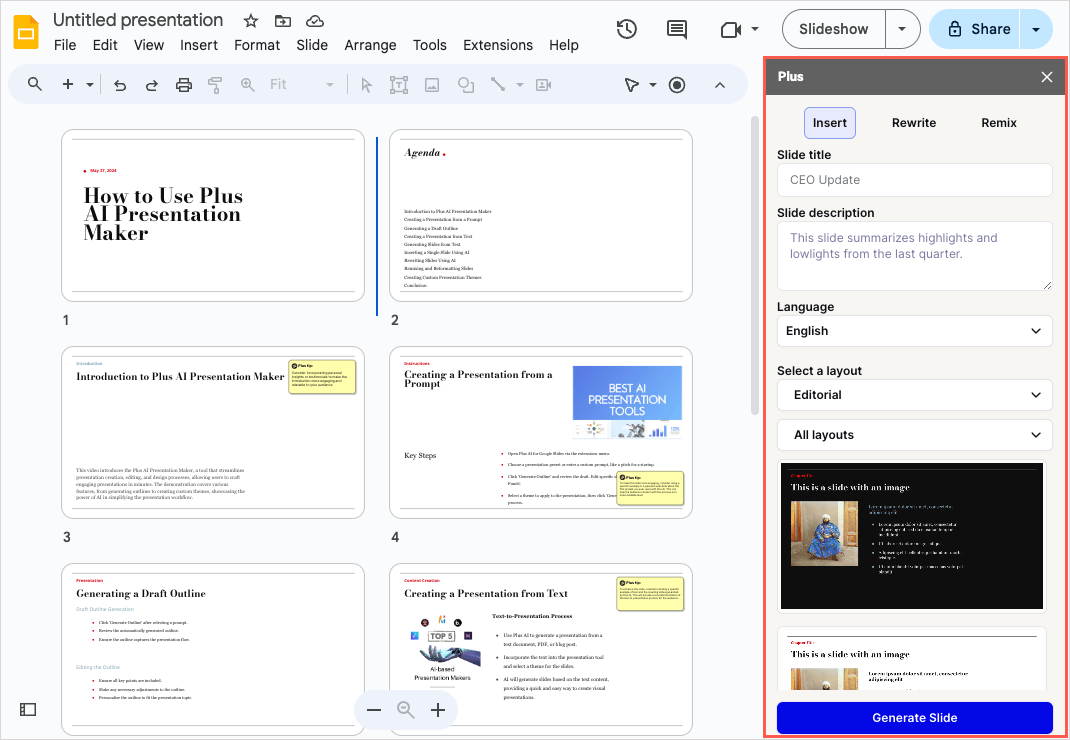Insert video icon in toolbar
The image size is (1070, 740).
(544, 85)
